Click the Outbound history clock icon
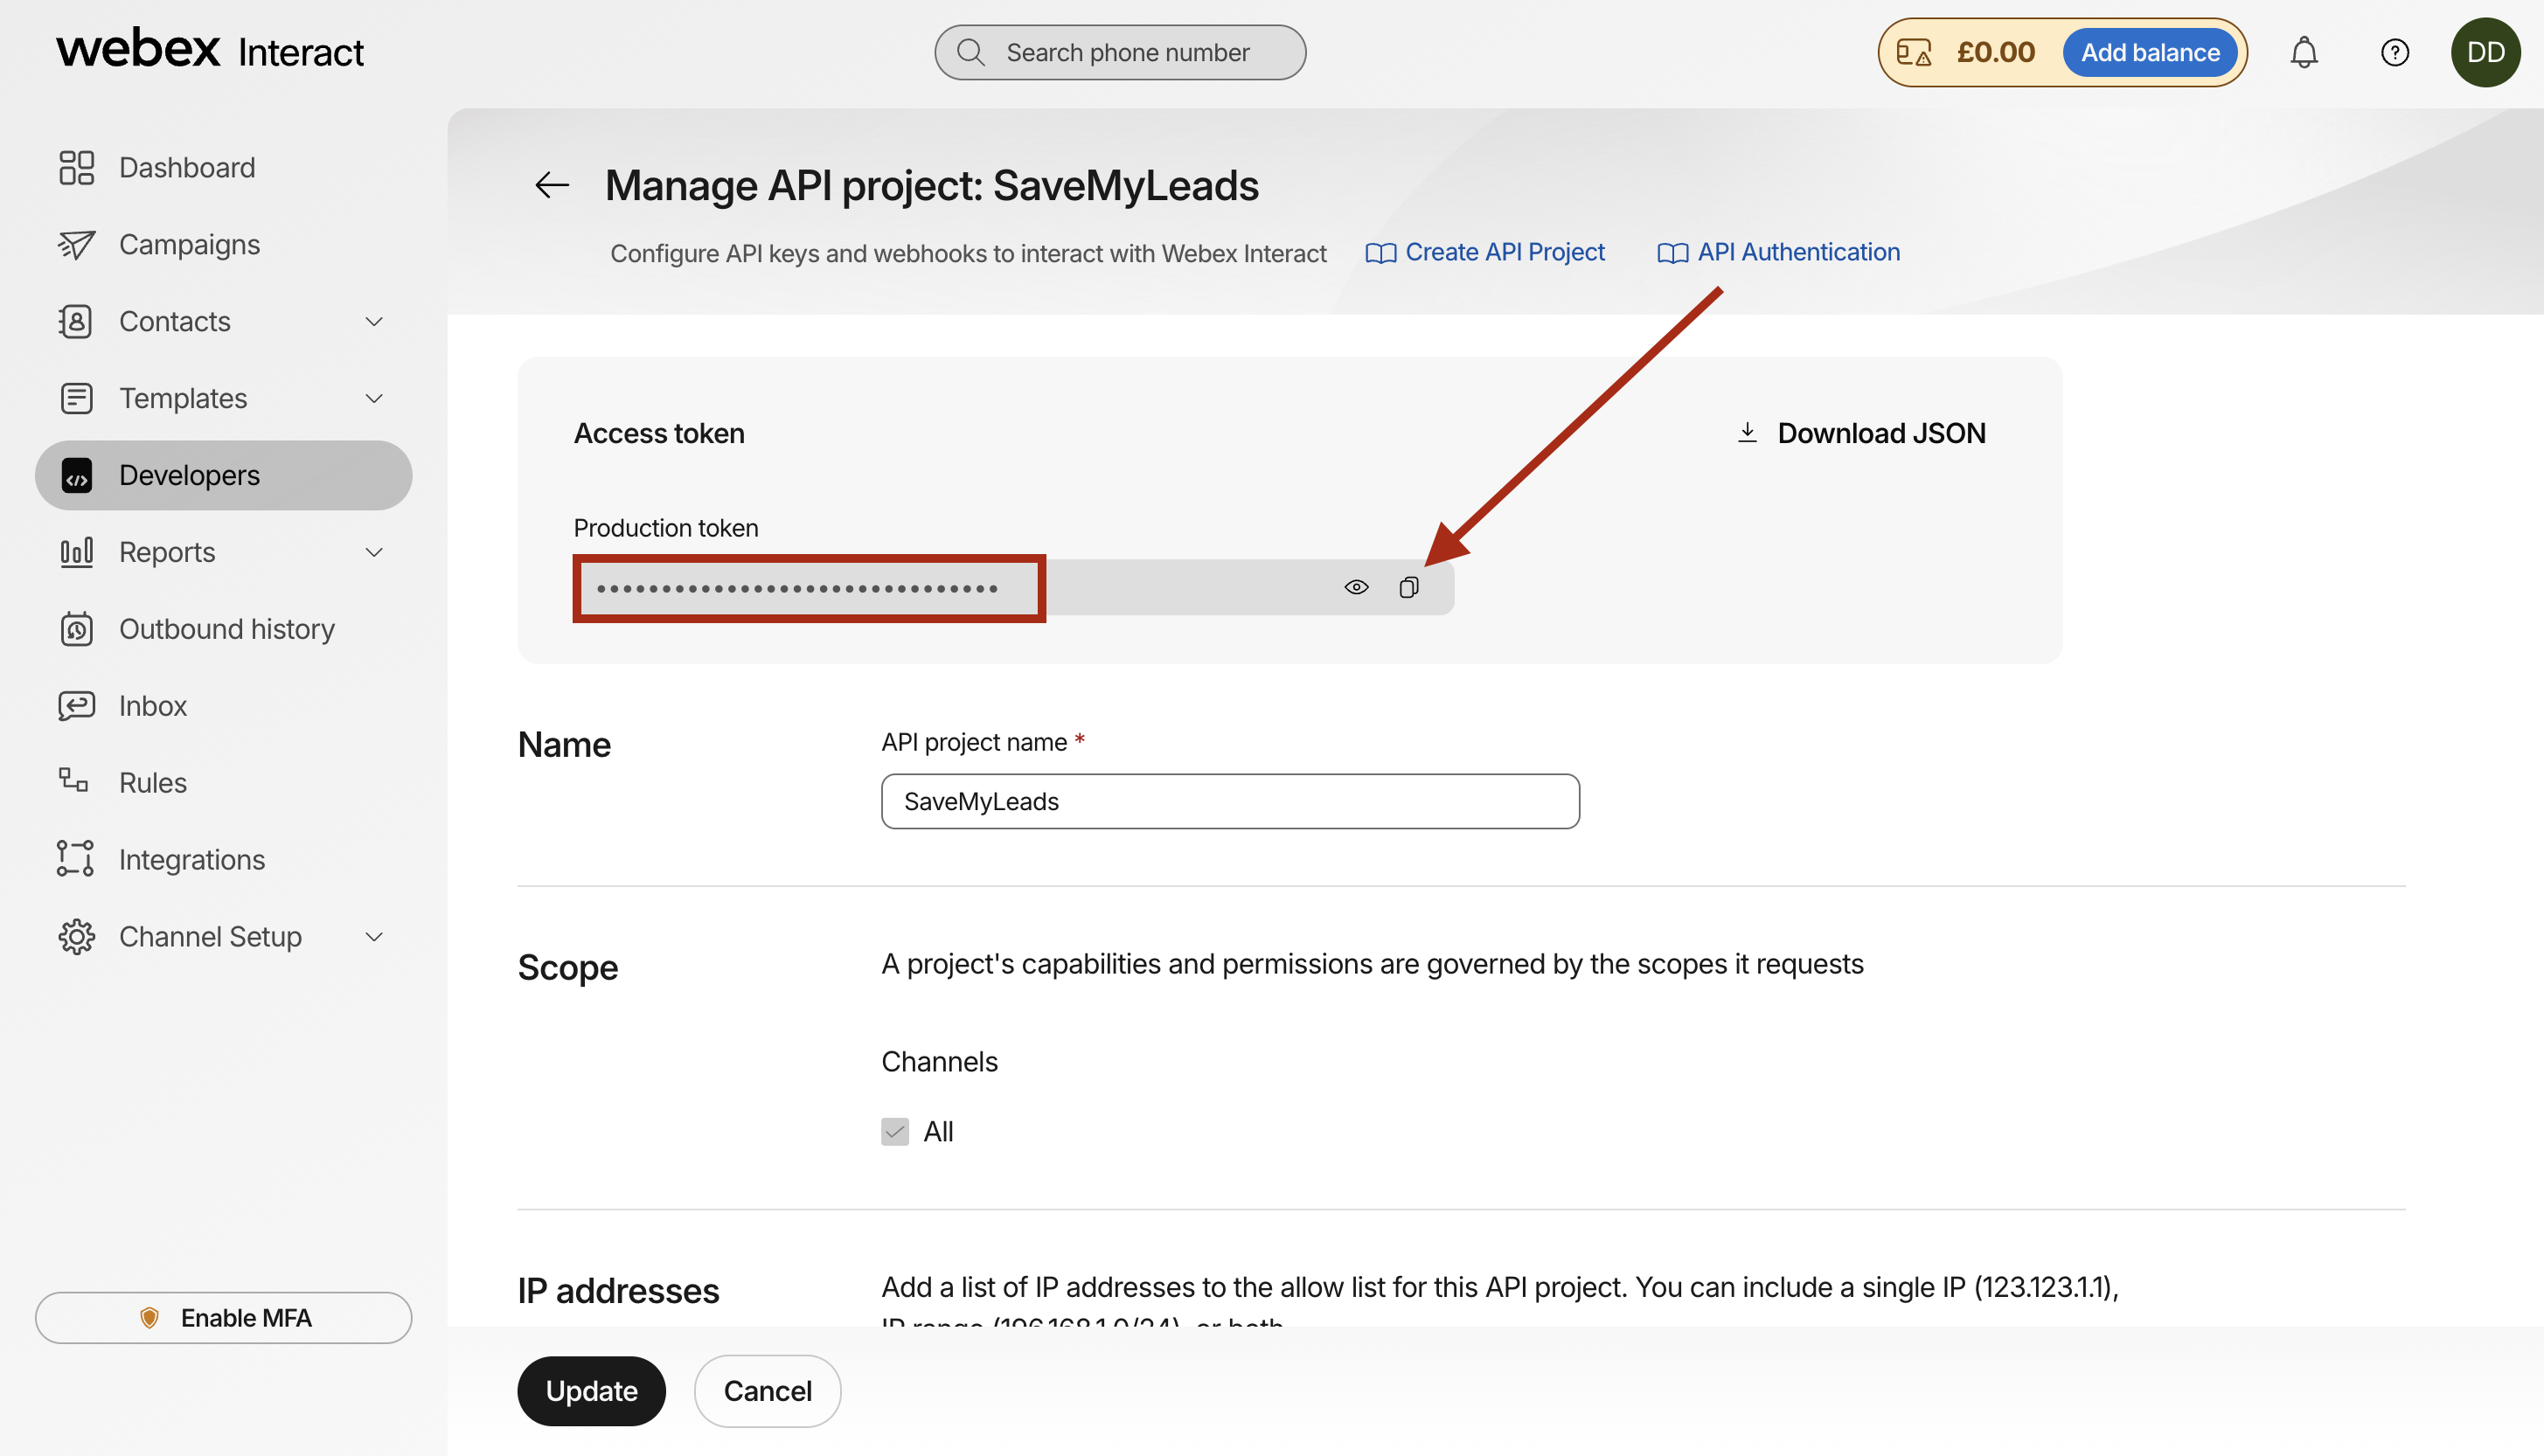 [76, 629]
